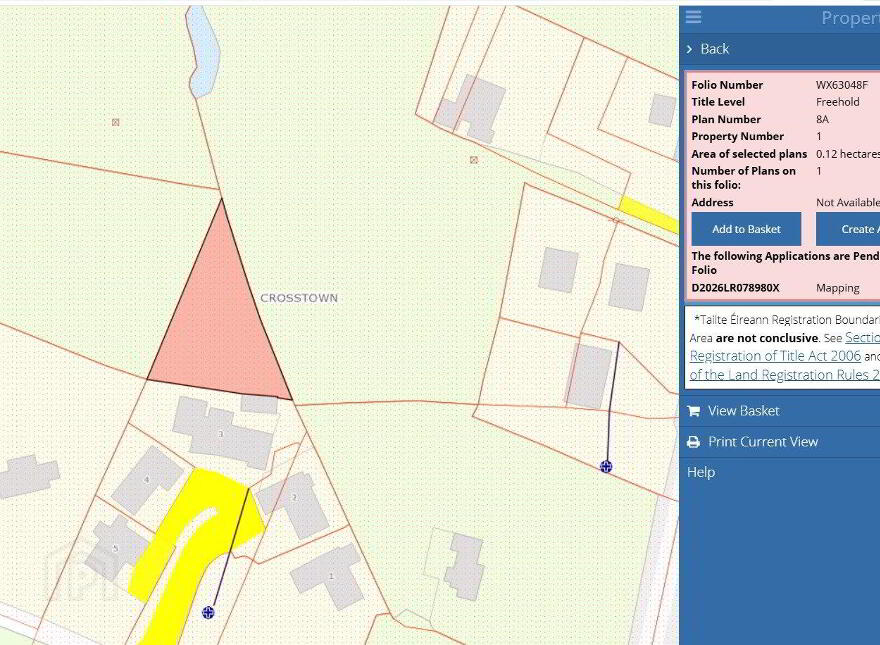Select the small crossed-square symbol in upper-left field
This screenshot has height=645, width=880.
(116, 122)
